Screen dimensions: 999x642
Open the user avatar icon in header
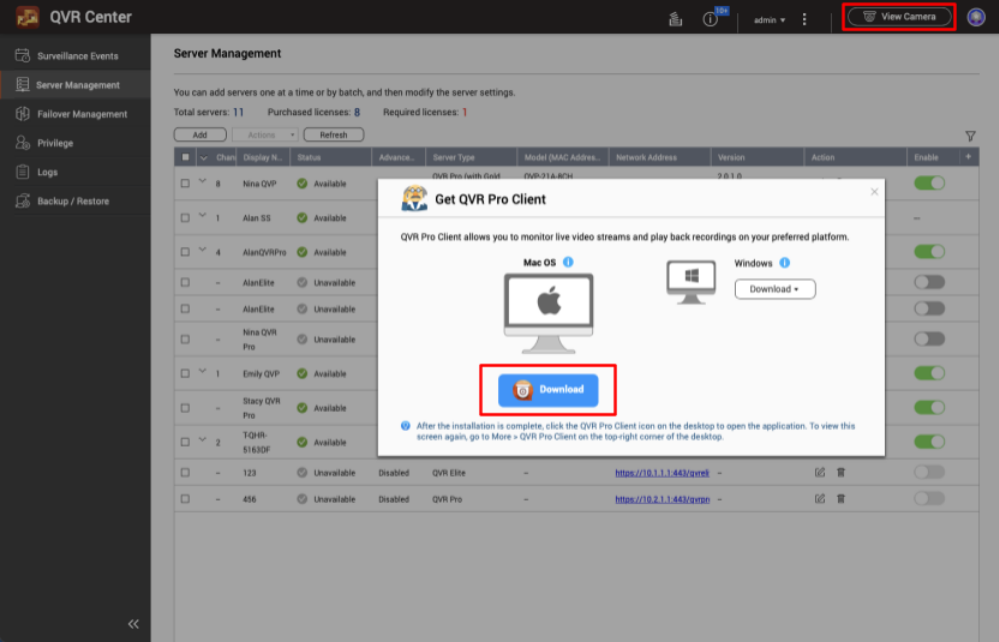point(975,17)
